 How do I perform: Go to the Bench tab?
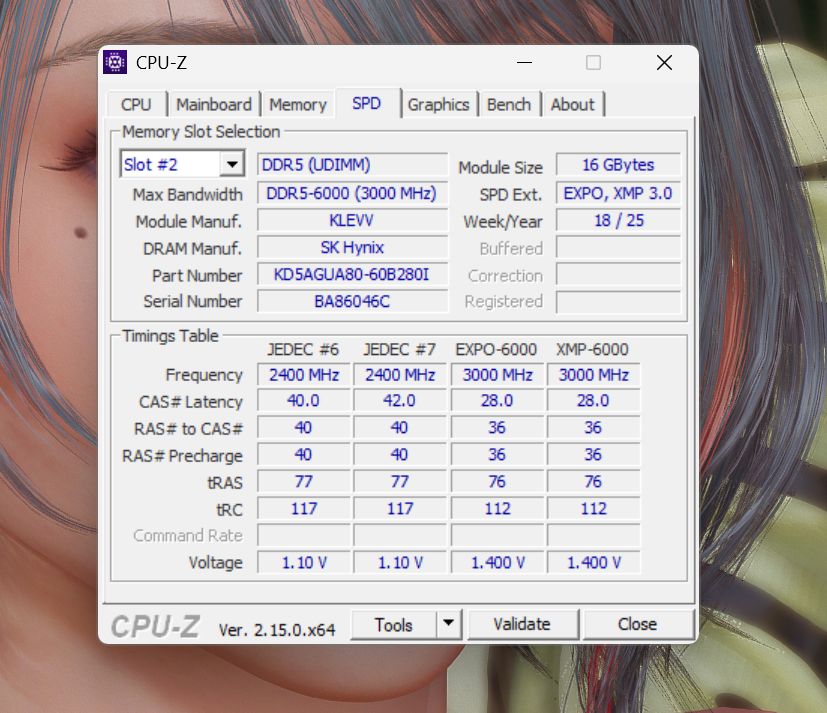point(508,104)
